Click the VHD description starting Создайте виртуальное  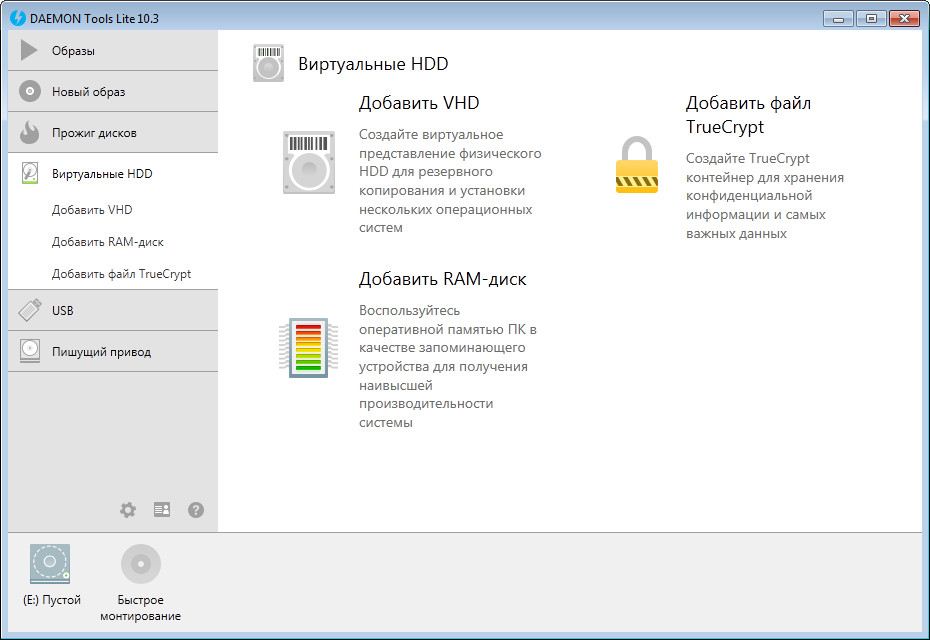point(450,181)
